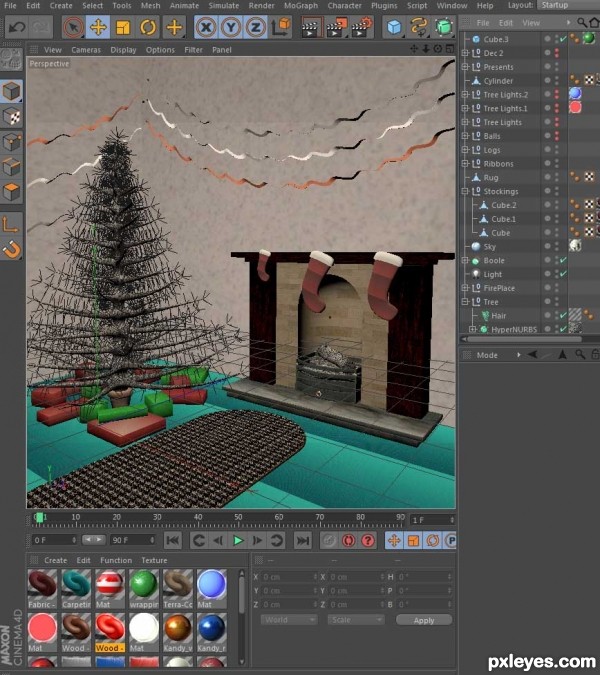Add a Cube primitive object

(394, 28)
